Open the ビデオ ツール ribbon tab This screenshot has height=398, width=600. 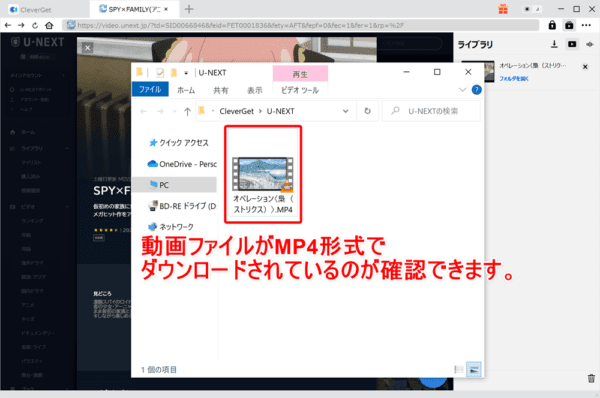300,90
